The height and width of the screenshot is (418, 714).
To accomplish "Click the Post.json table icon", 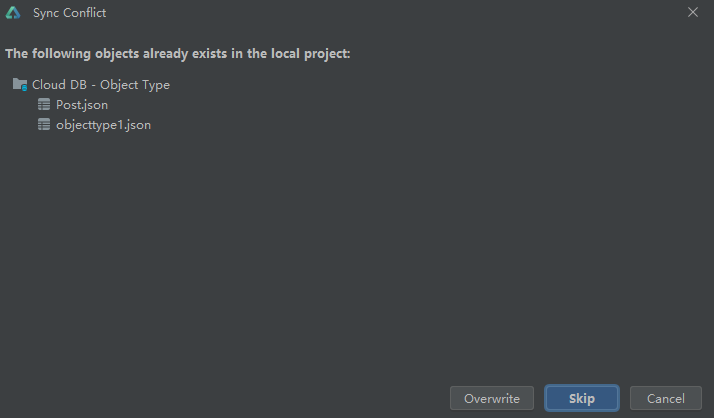I will (44, 105).
